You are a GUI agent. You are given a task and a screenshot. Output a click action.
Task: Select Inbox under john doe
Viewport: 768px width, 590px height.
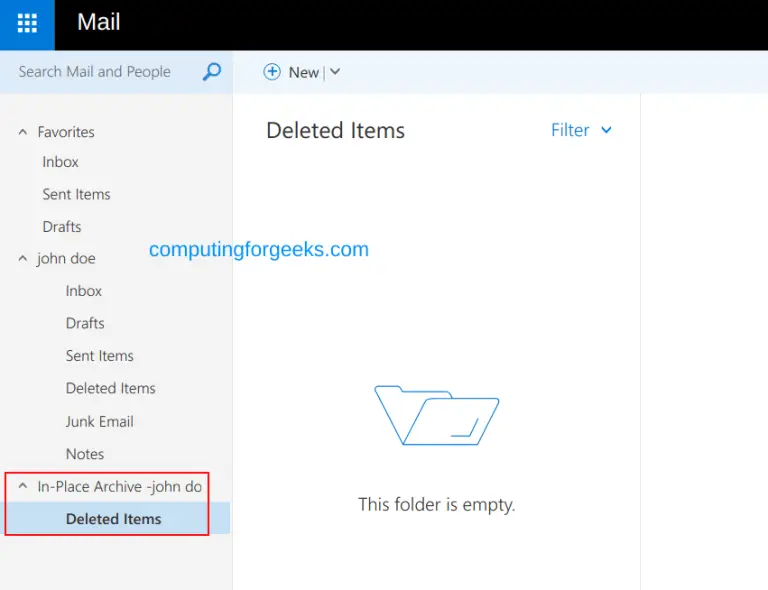coord(84,291)
